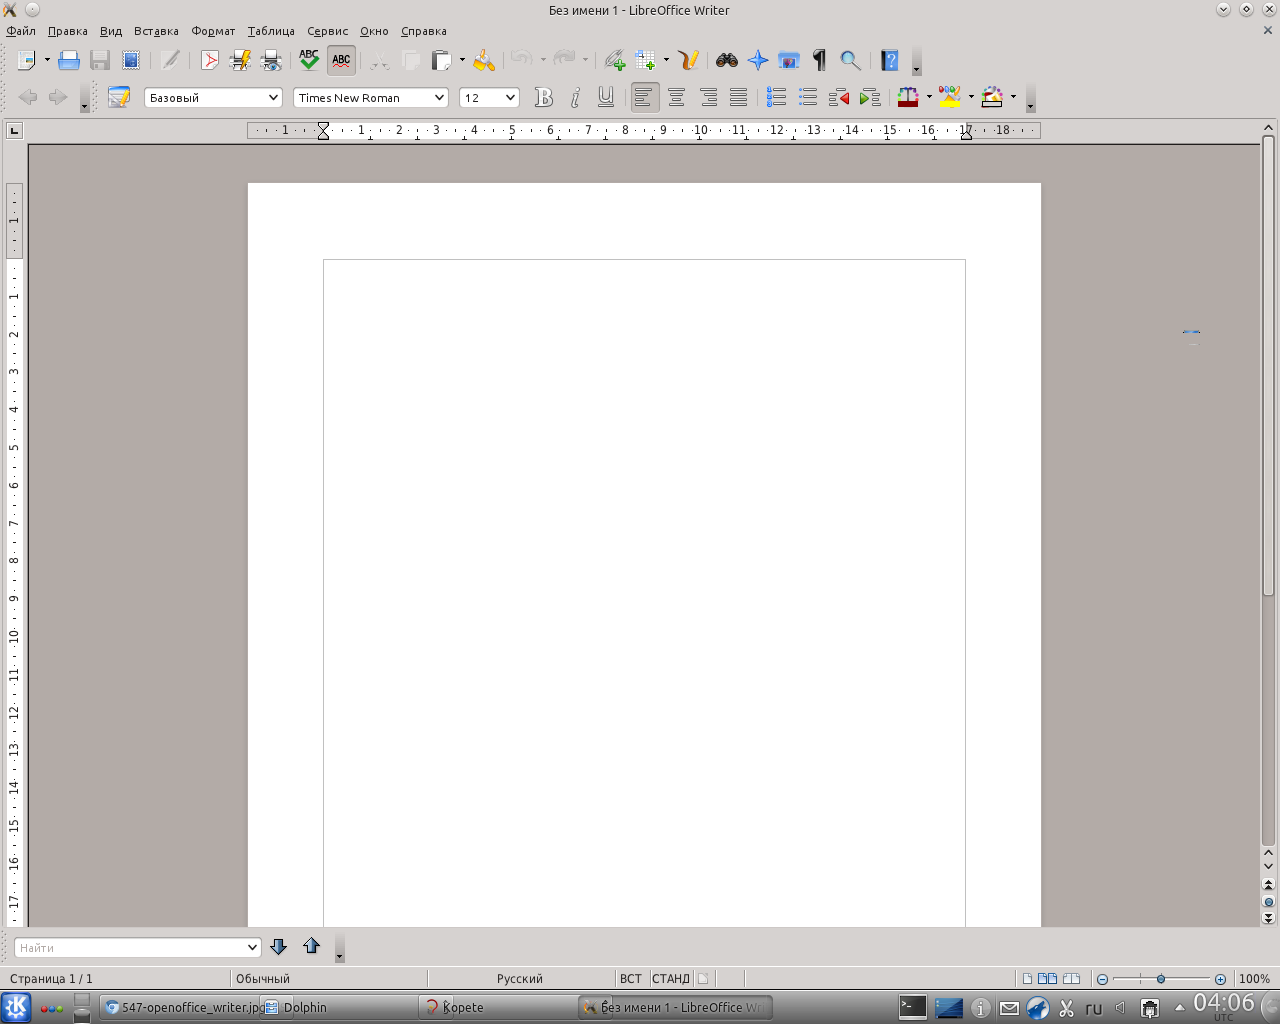Screen dimensions: 1280x1024
Task: Open the Сервис menu
Action: point(327,31)
